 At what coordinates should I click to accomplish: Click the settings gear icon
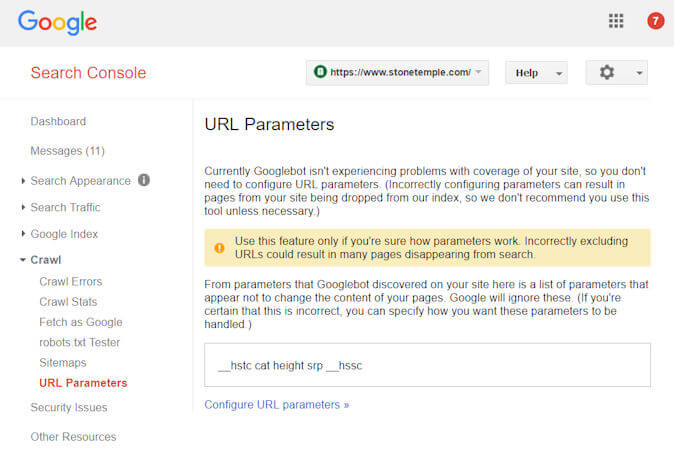(x=607, y=72)
